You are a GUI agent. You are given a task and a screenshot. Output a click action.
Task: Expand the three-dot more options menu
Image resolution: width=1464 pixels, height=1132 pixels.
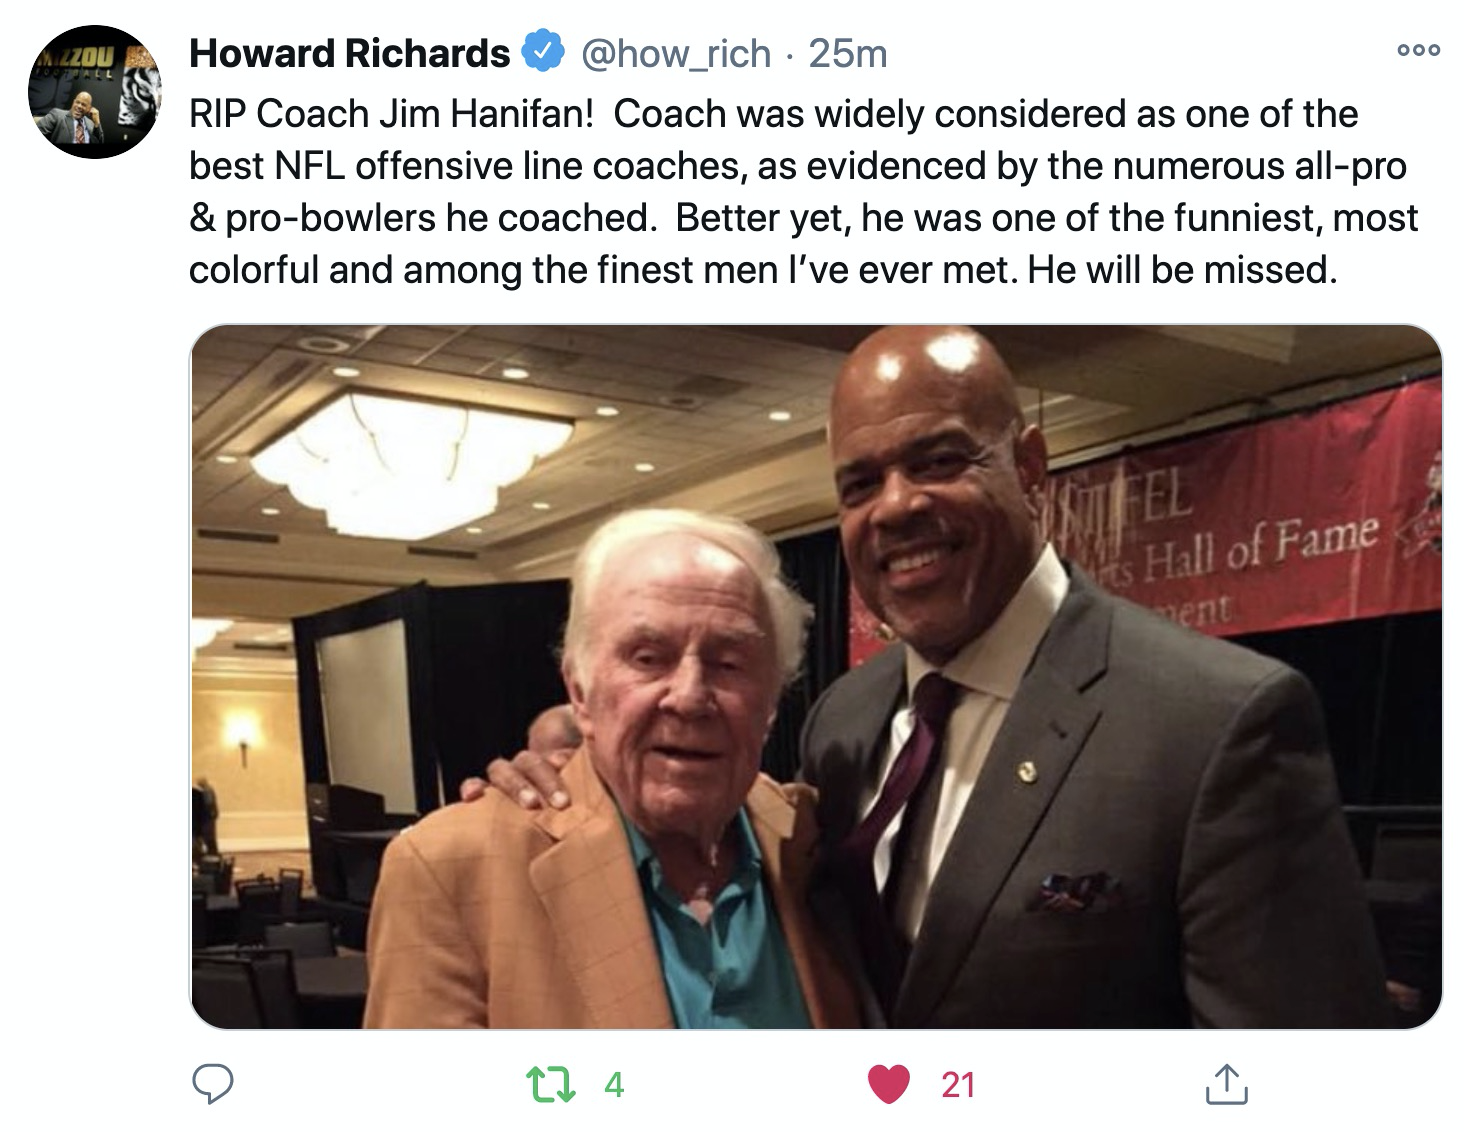point(1419,50)
